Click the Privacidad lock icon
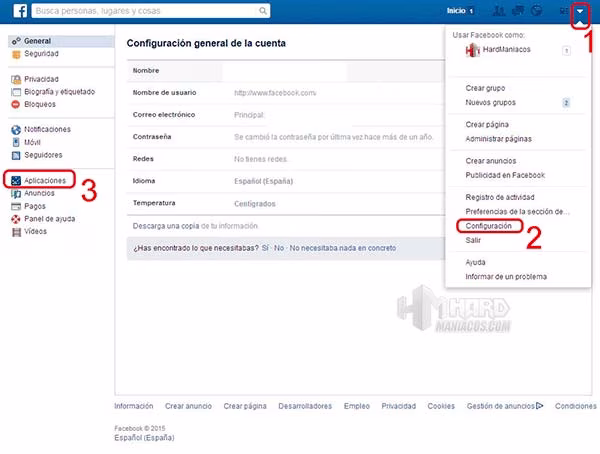This screenshot has width=600, height=454. 16,80
